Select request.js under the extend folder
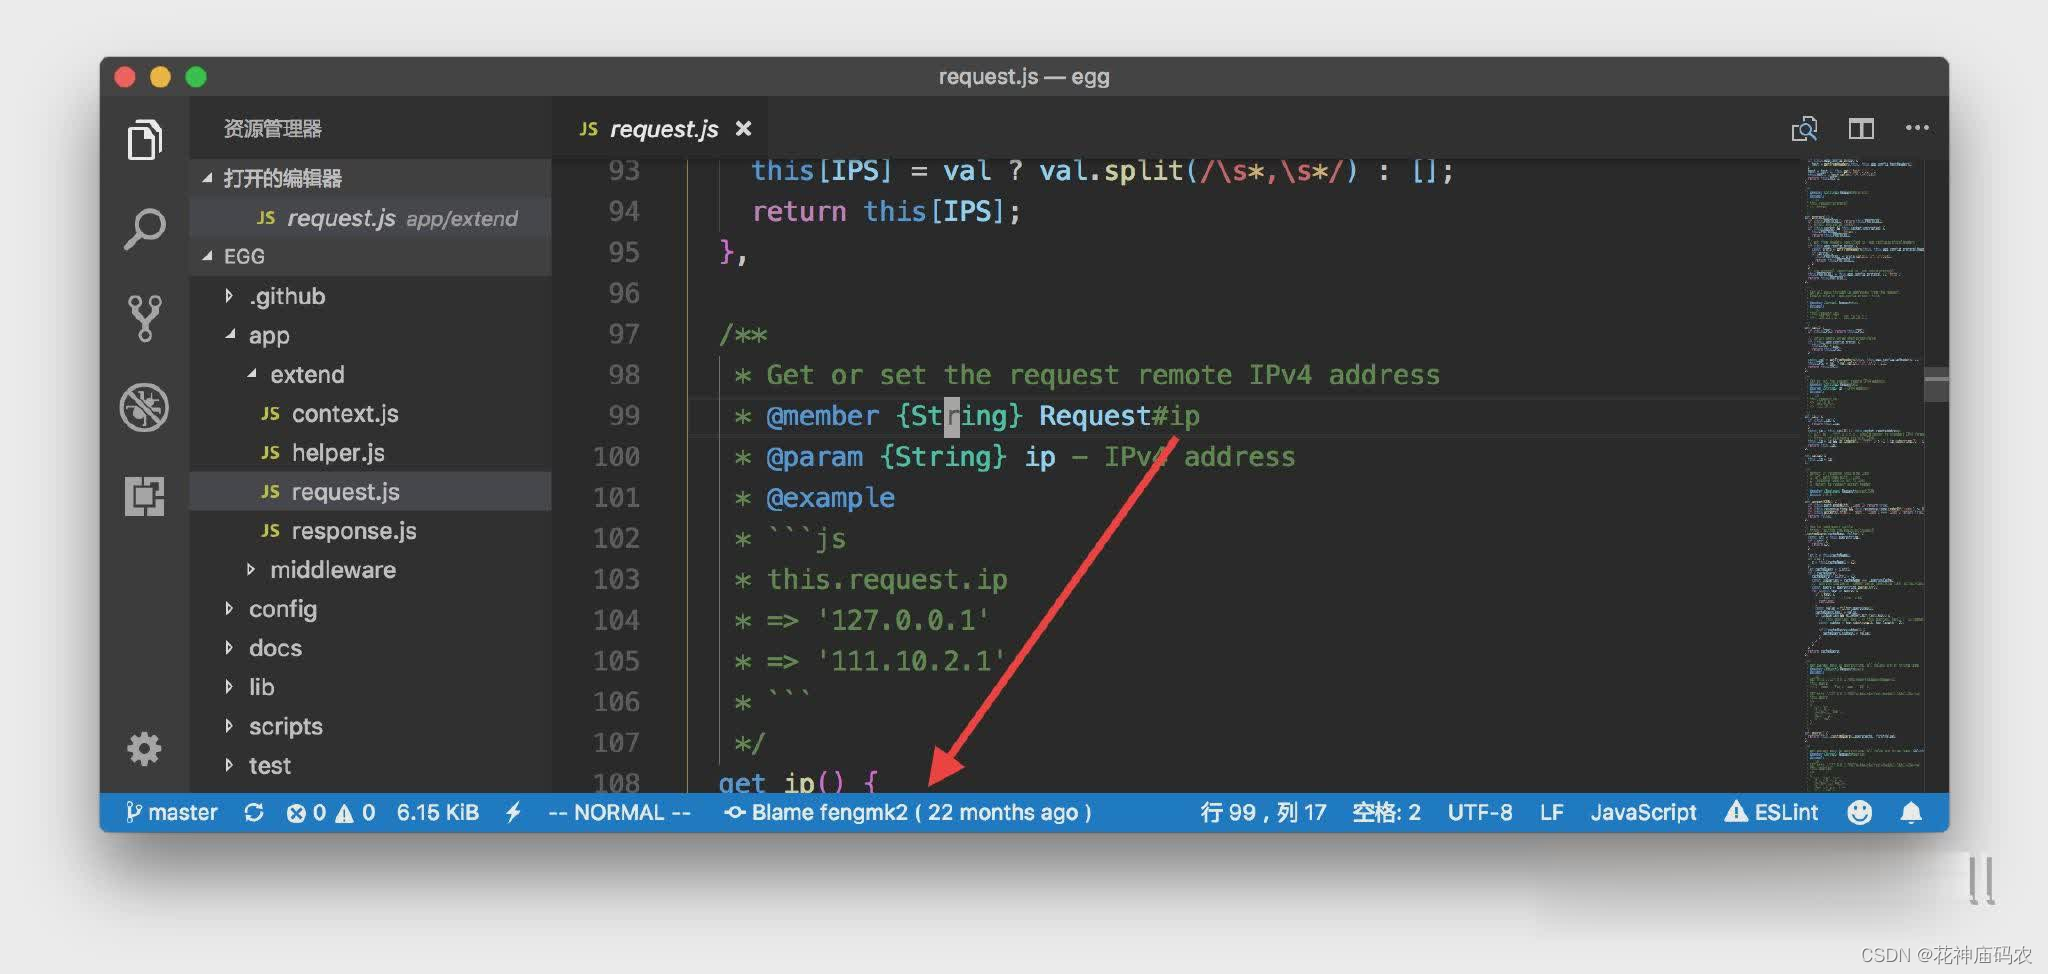The width and height of the screenshot is (2048, 974). [x=370, y=491]
